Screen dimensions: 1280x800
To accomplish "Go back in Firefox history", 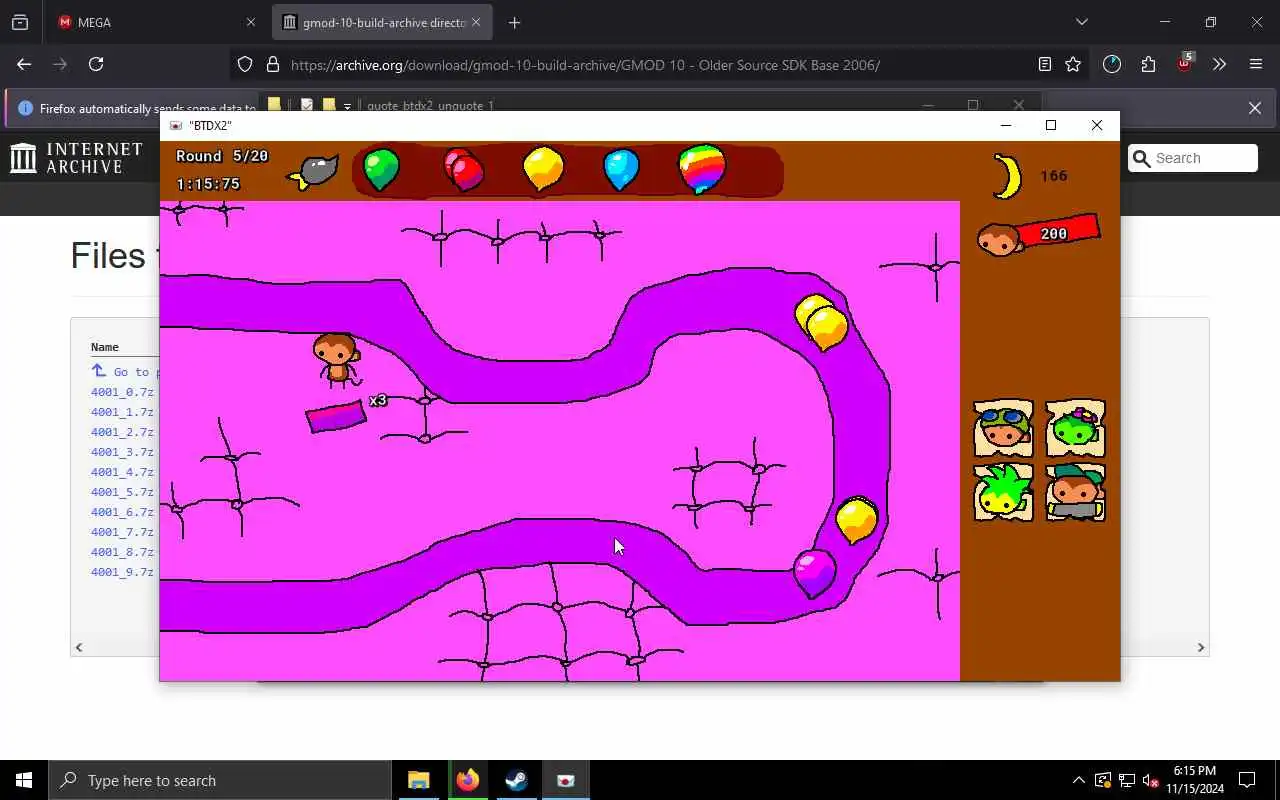I will pos(24,64).
